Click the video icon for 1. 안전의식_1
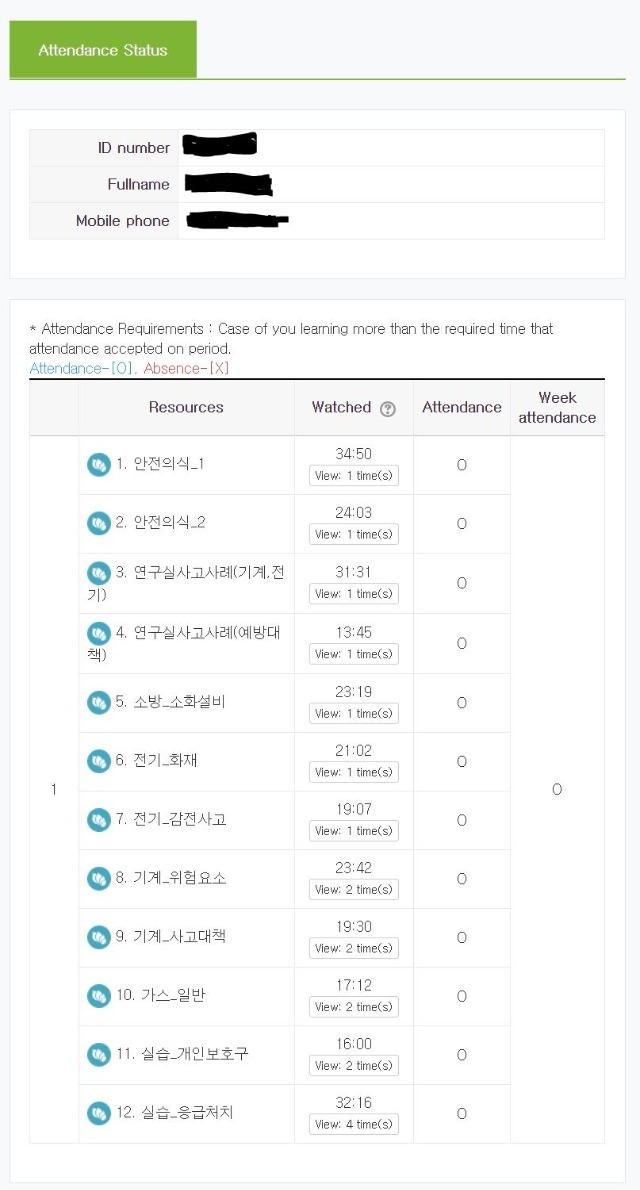The height and width of the screenshot is (1190, 640). (x=99, y=465)
